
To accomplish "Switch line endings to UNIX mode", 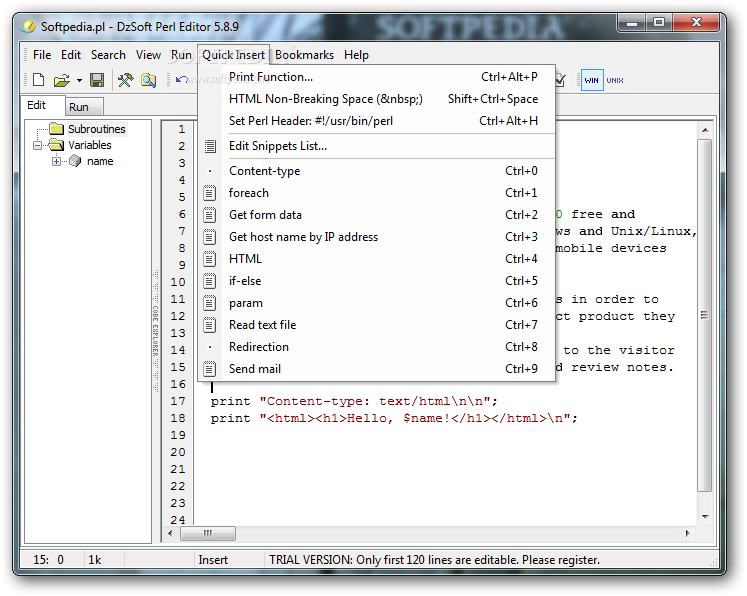I will [615, 80].
